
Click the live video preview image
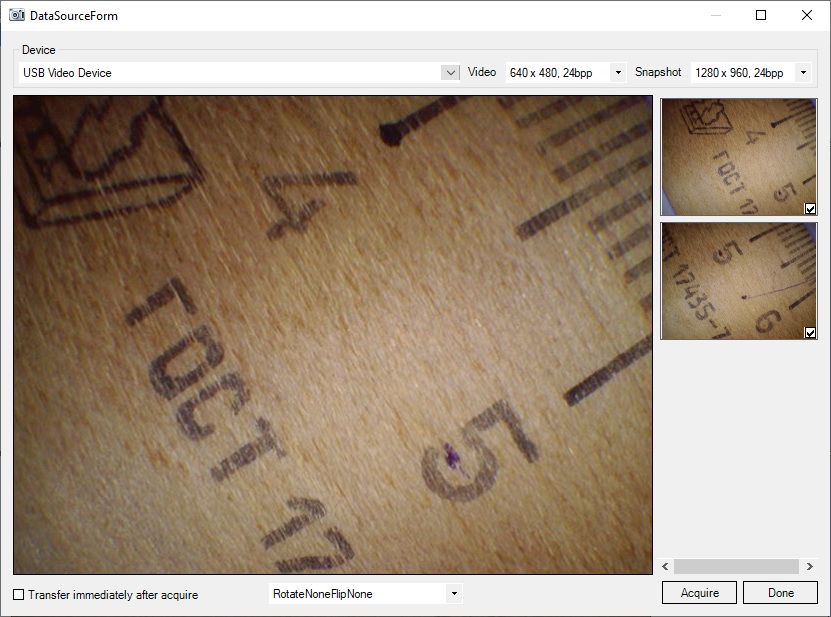click(333, 335)
